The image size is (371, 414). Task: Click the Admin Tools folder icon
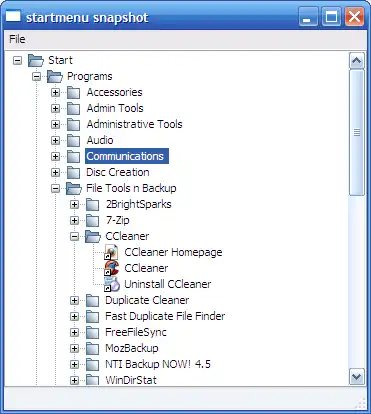tap(73, 108)
